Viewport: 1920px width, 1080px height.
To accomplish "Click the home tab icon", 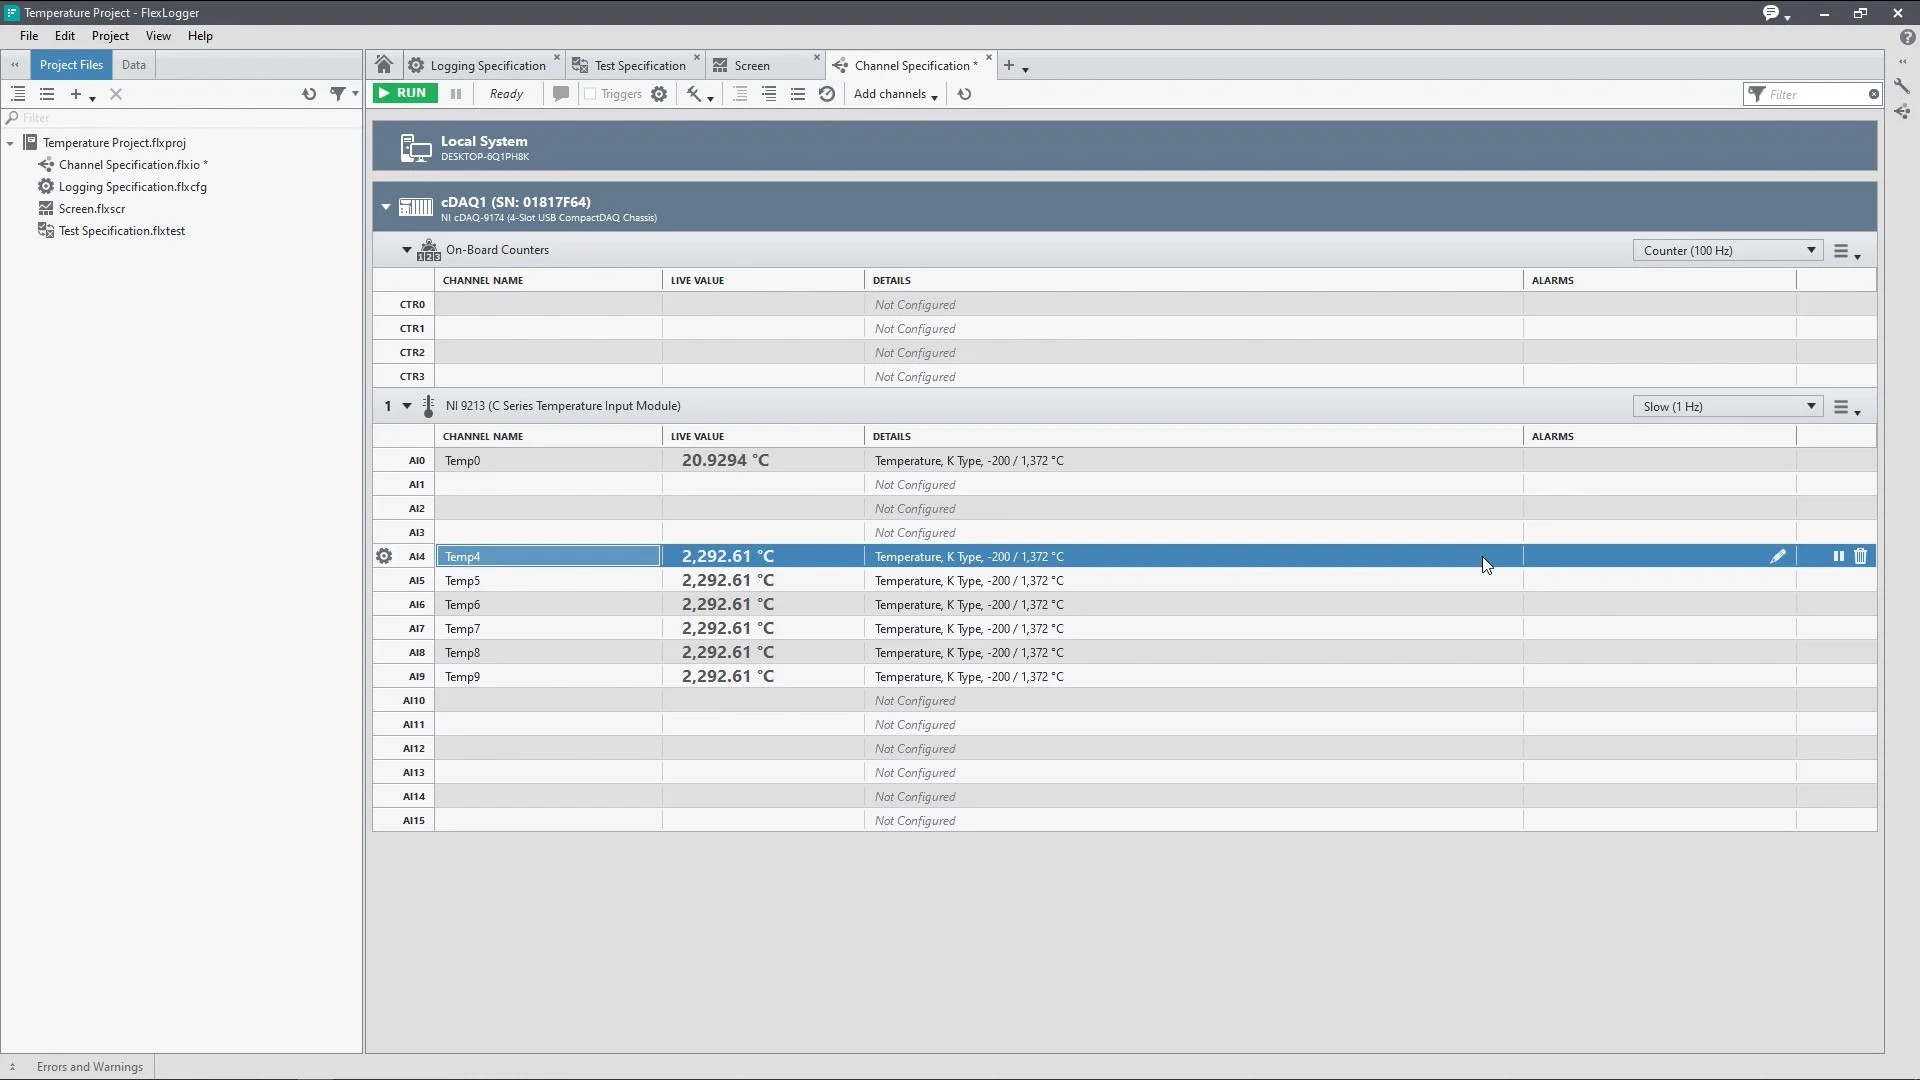I will tap(384, 65).
